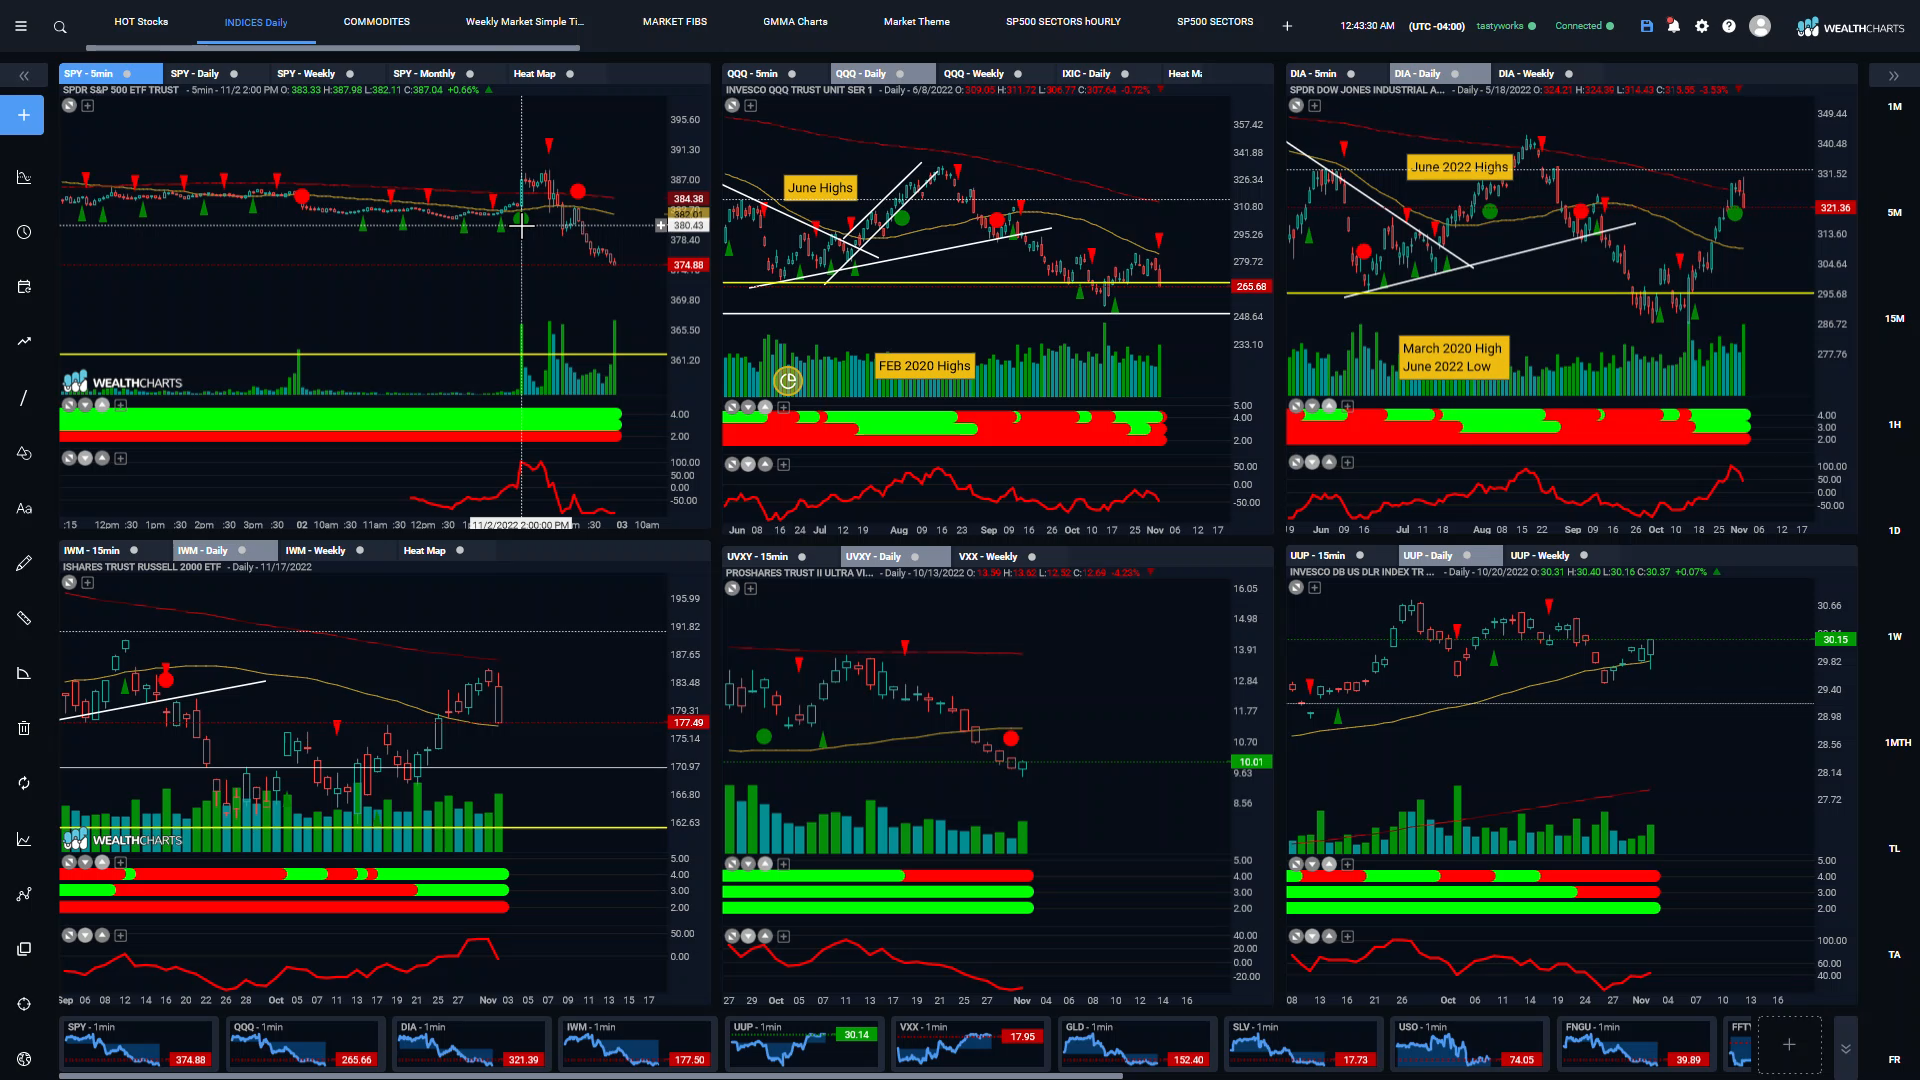Select 1M timeframe on right panel
This screenshot has height=1080, width=1920.
click(x=1894, y=107)
